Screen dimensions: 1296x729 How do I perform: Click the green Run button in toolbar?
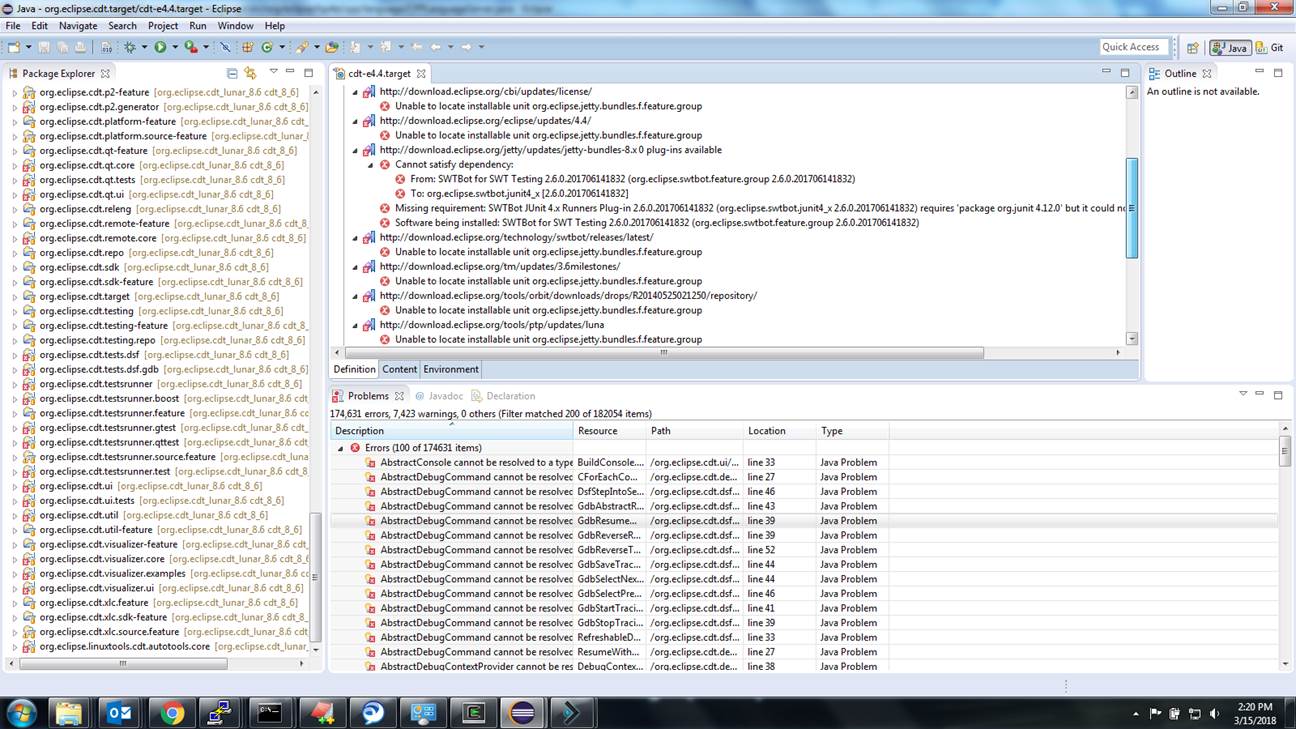tap(160, 47)
